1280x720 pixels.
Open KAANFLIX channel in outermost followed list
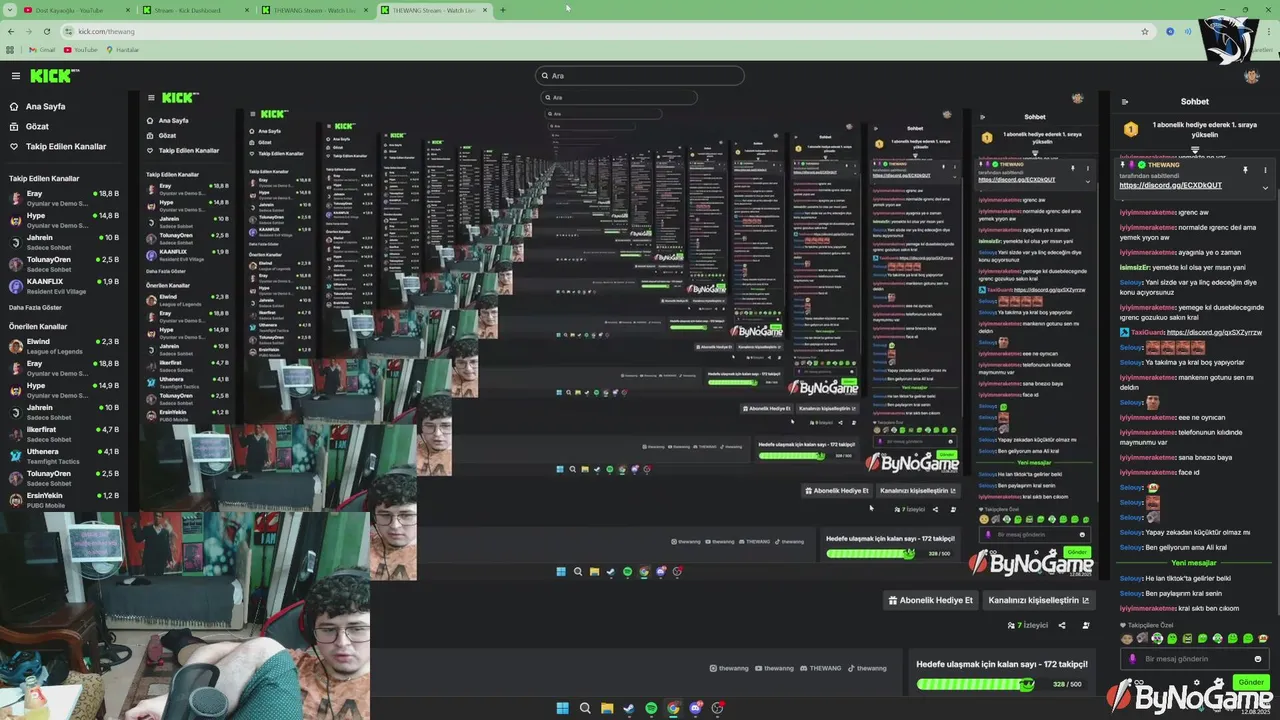click(x=64, y=286)
